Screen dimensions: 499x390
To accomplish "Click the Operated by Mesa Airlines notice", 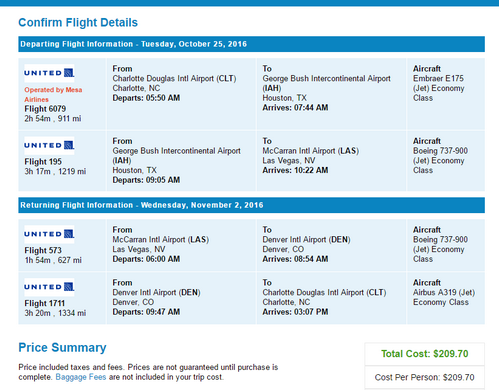I will click(x=53, y=95).
